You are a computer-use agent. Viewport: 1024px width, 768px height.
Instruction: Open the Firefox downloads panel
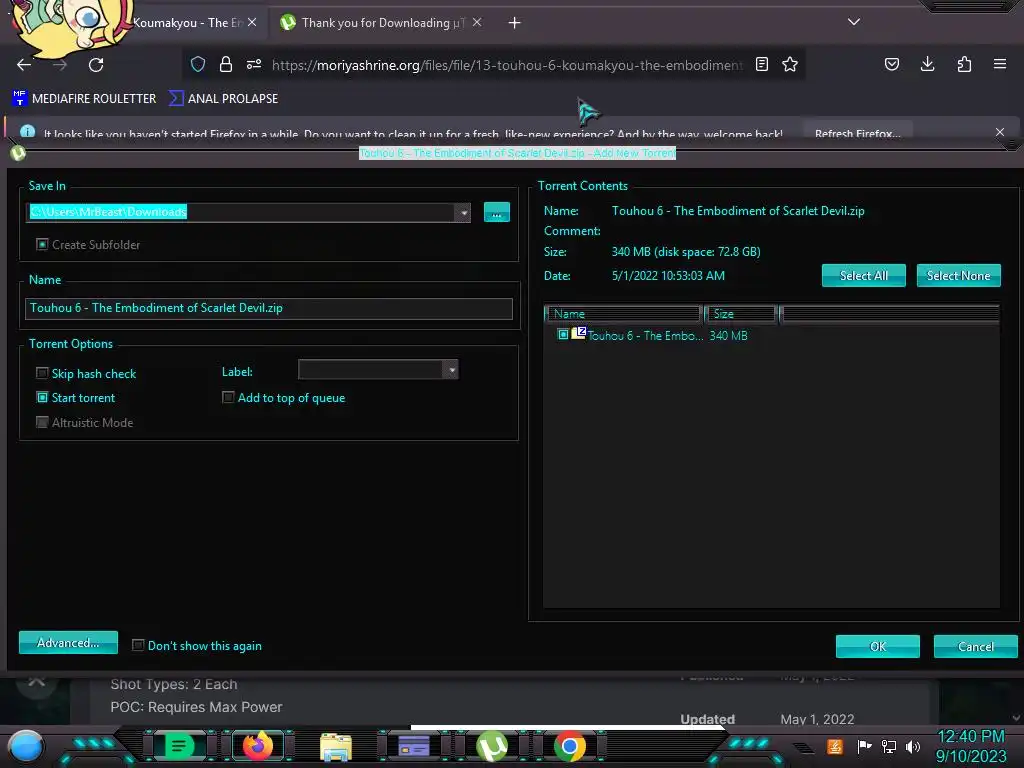click(927, 64)
